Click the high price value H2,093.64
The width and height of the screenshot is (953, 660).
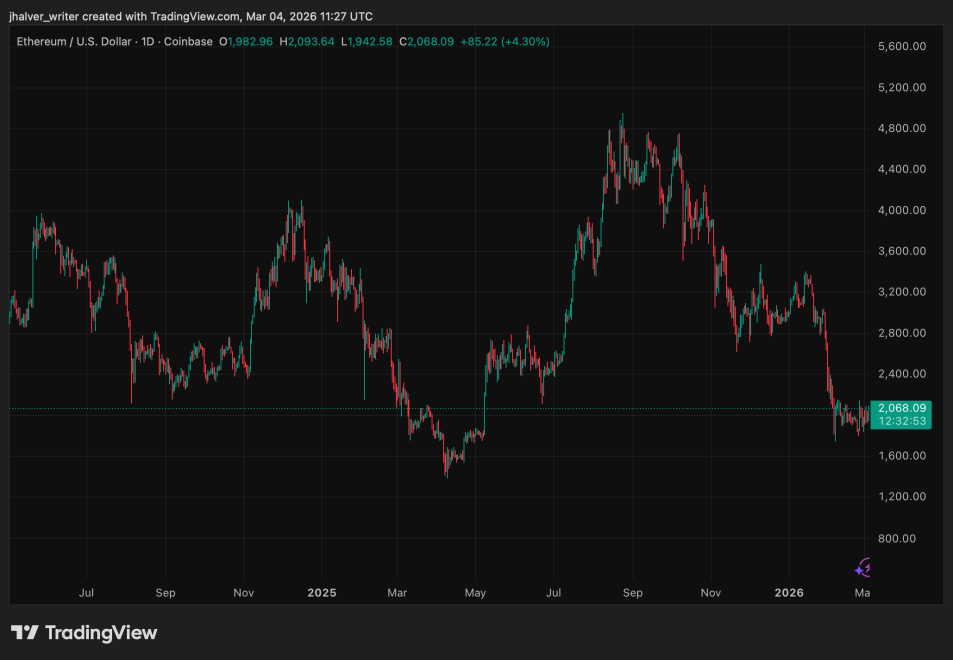pyautogui.click(x=308, y=41)
